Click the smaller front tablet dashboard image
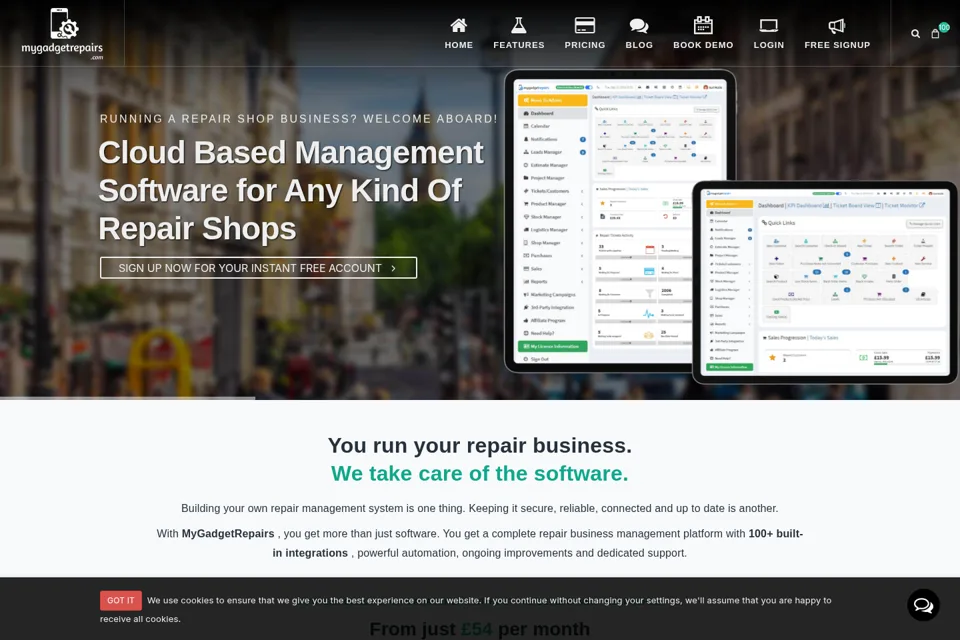Screen dimensions: 960x640 [825, 282]
